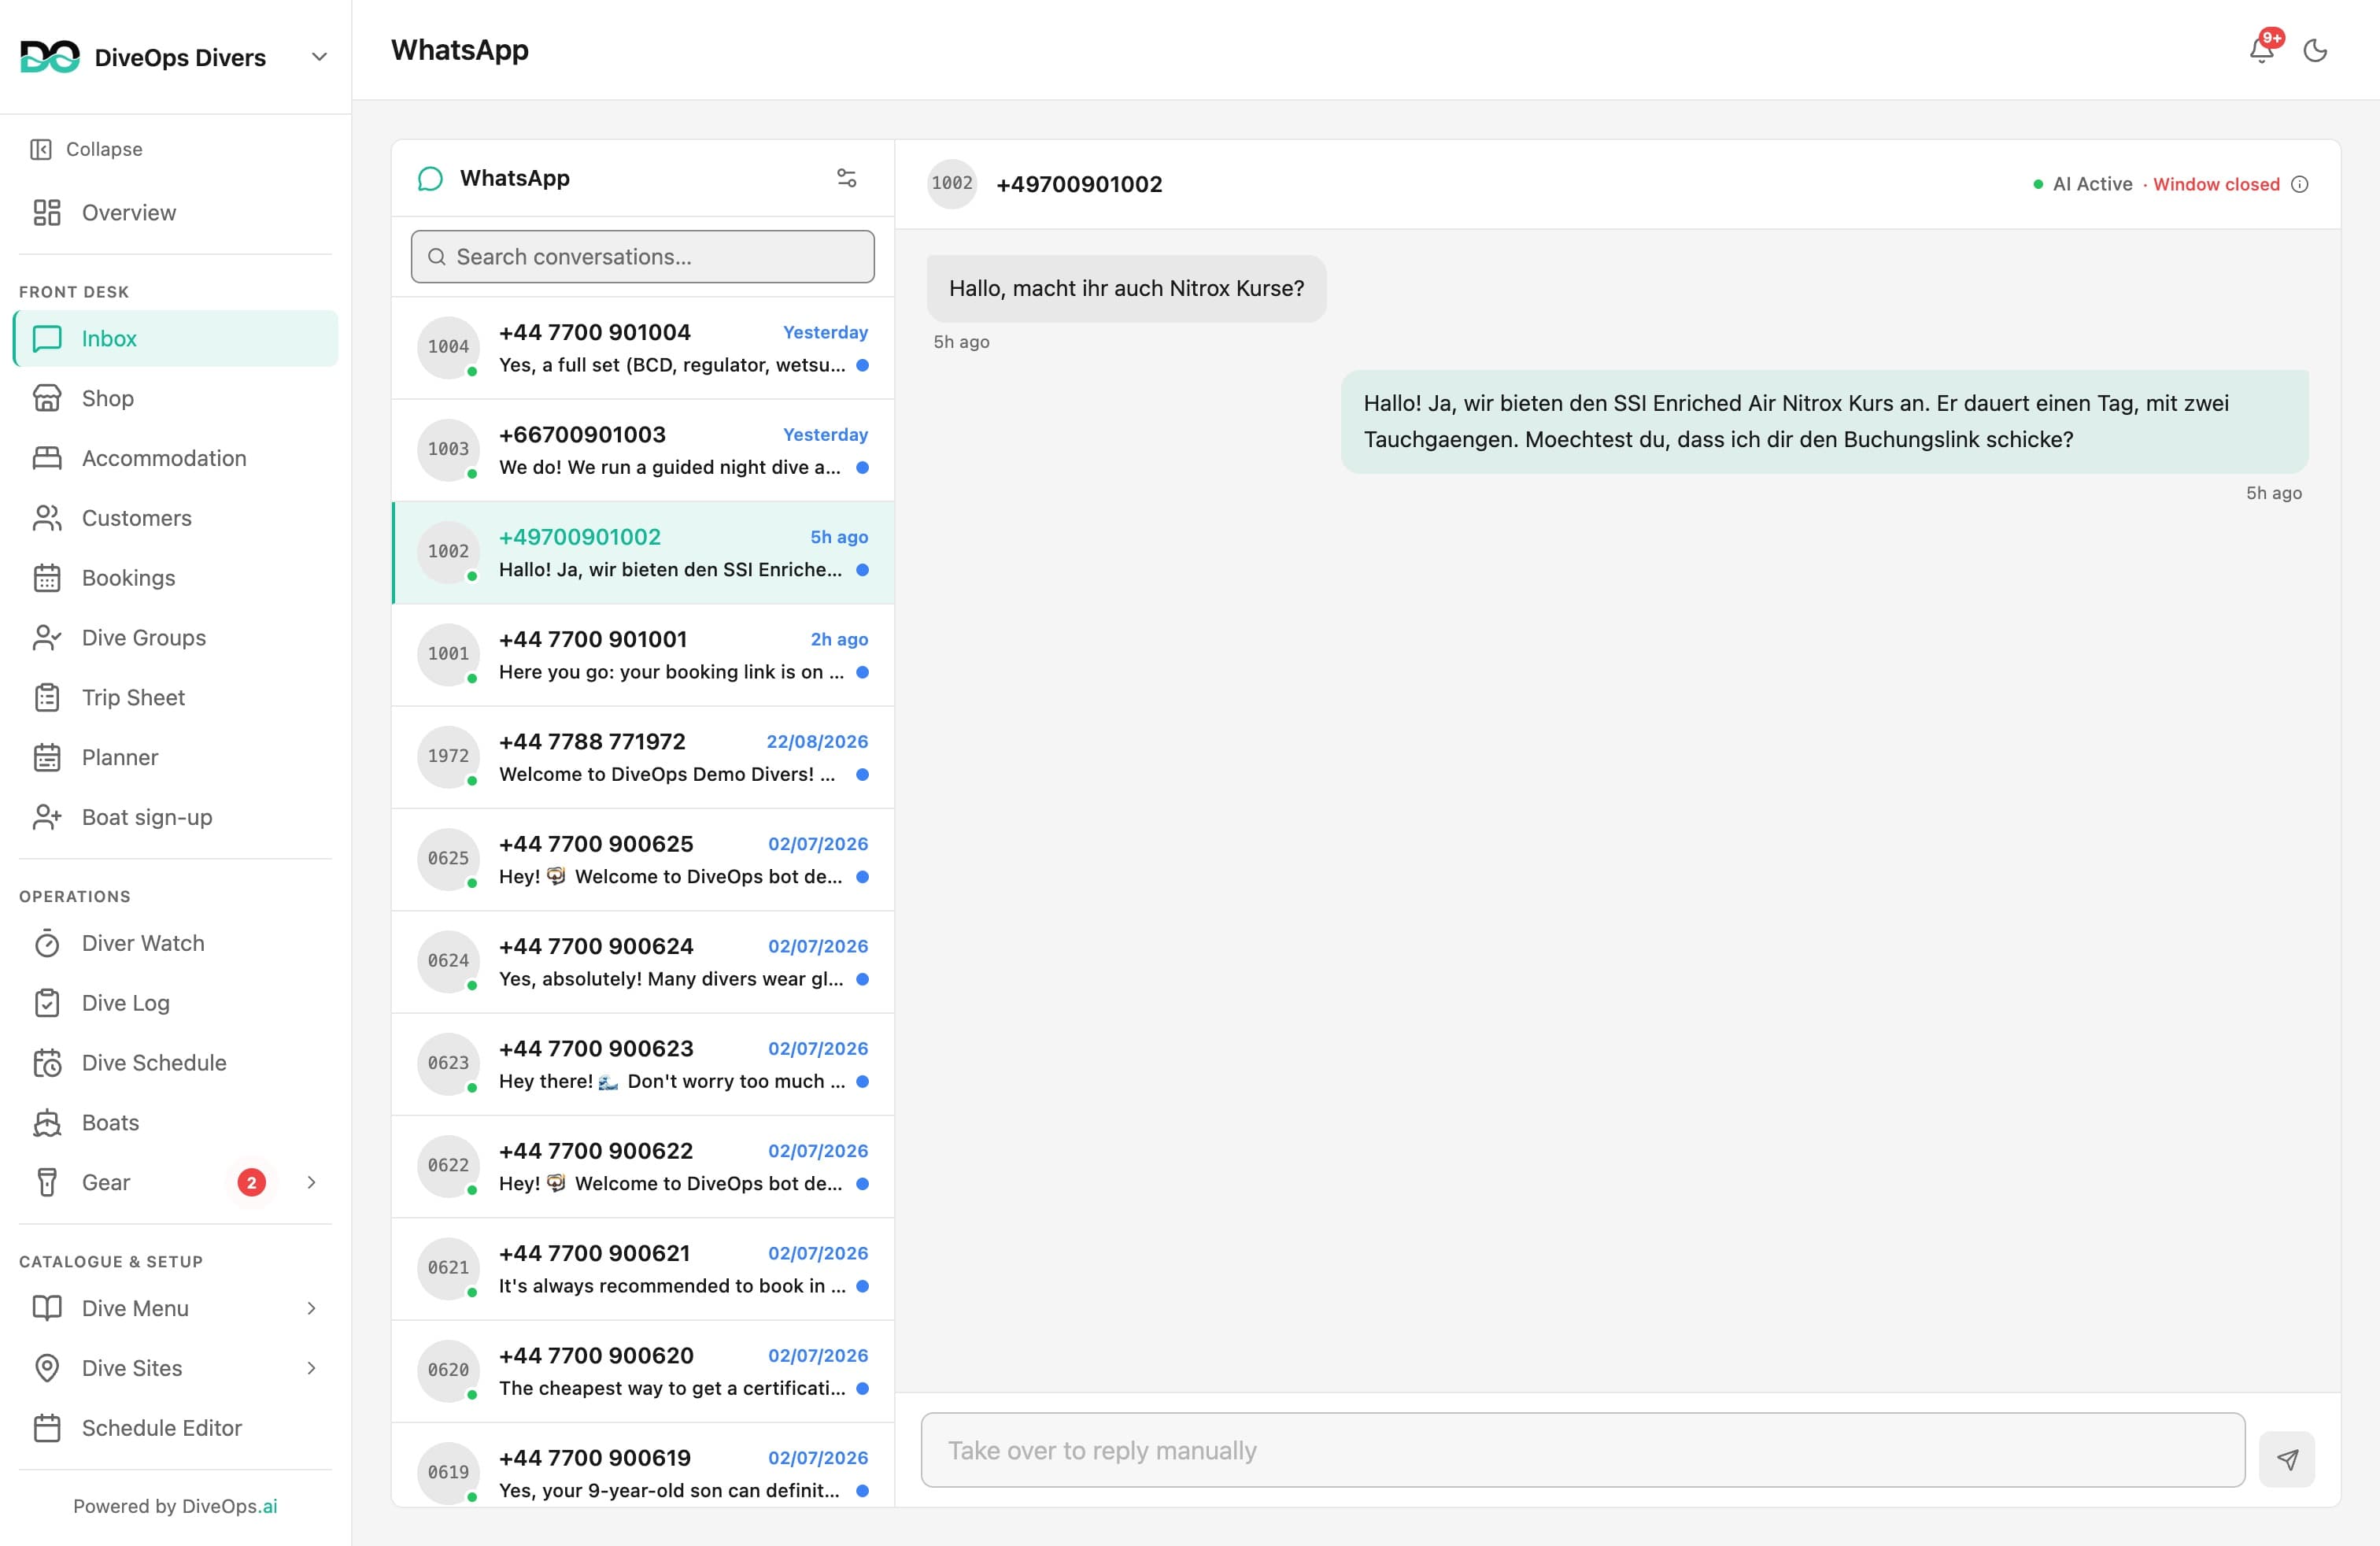Click the Dive Sites pin icon
The height and width of the screenshot is (1546, 2380).
(47, 1368)
